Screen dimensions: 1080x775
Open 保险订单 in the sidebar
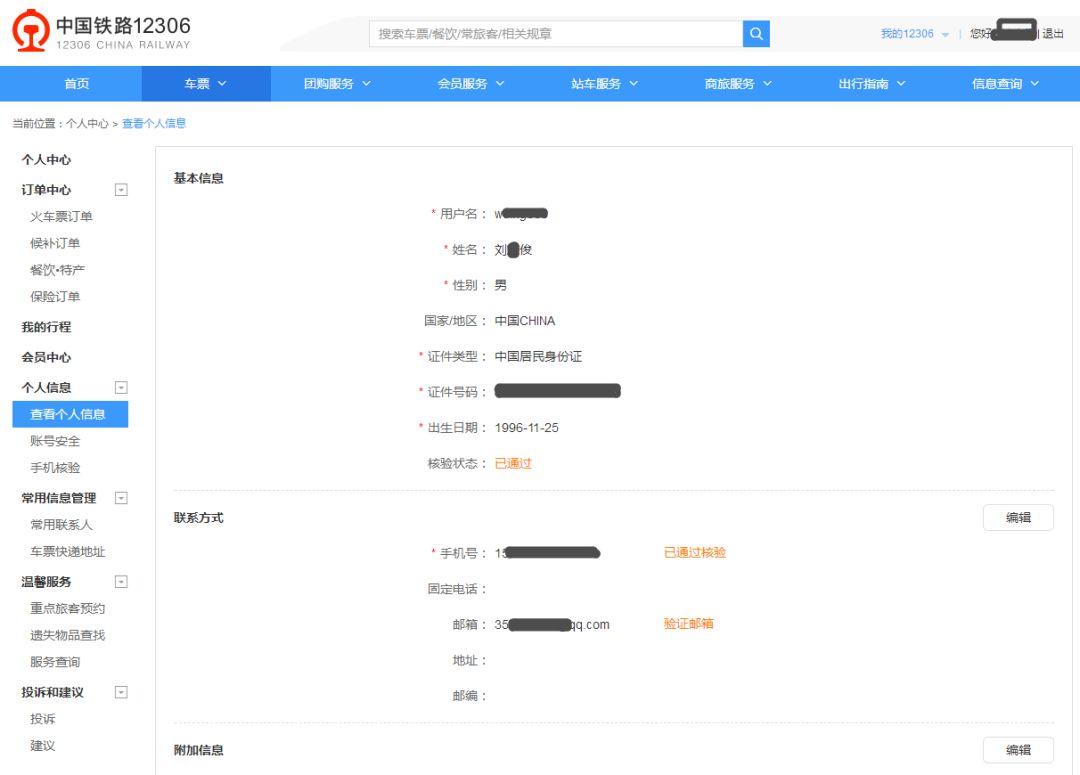coord(55,297)
